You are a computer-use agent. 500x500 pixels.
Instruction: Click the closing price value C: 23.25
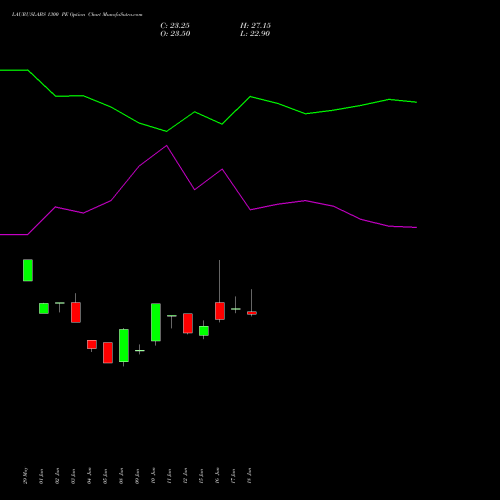[175, 26]
